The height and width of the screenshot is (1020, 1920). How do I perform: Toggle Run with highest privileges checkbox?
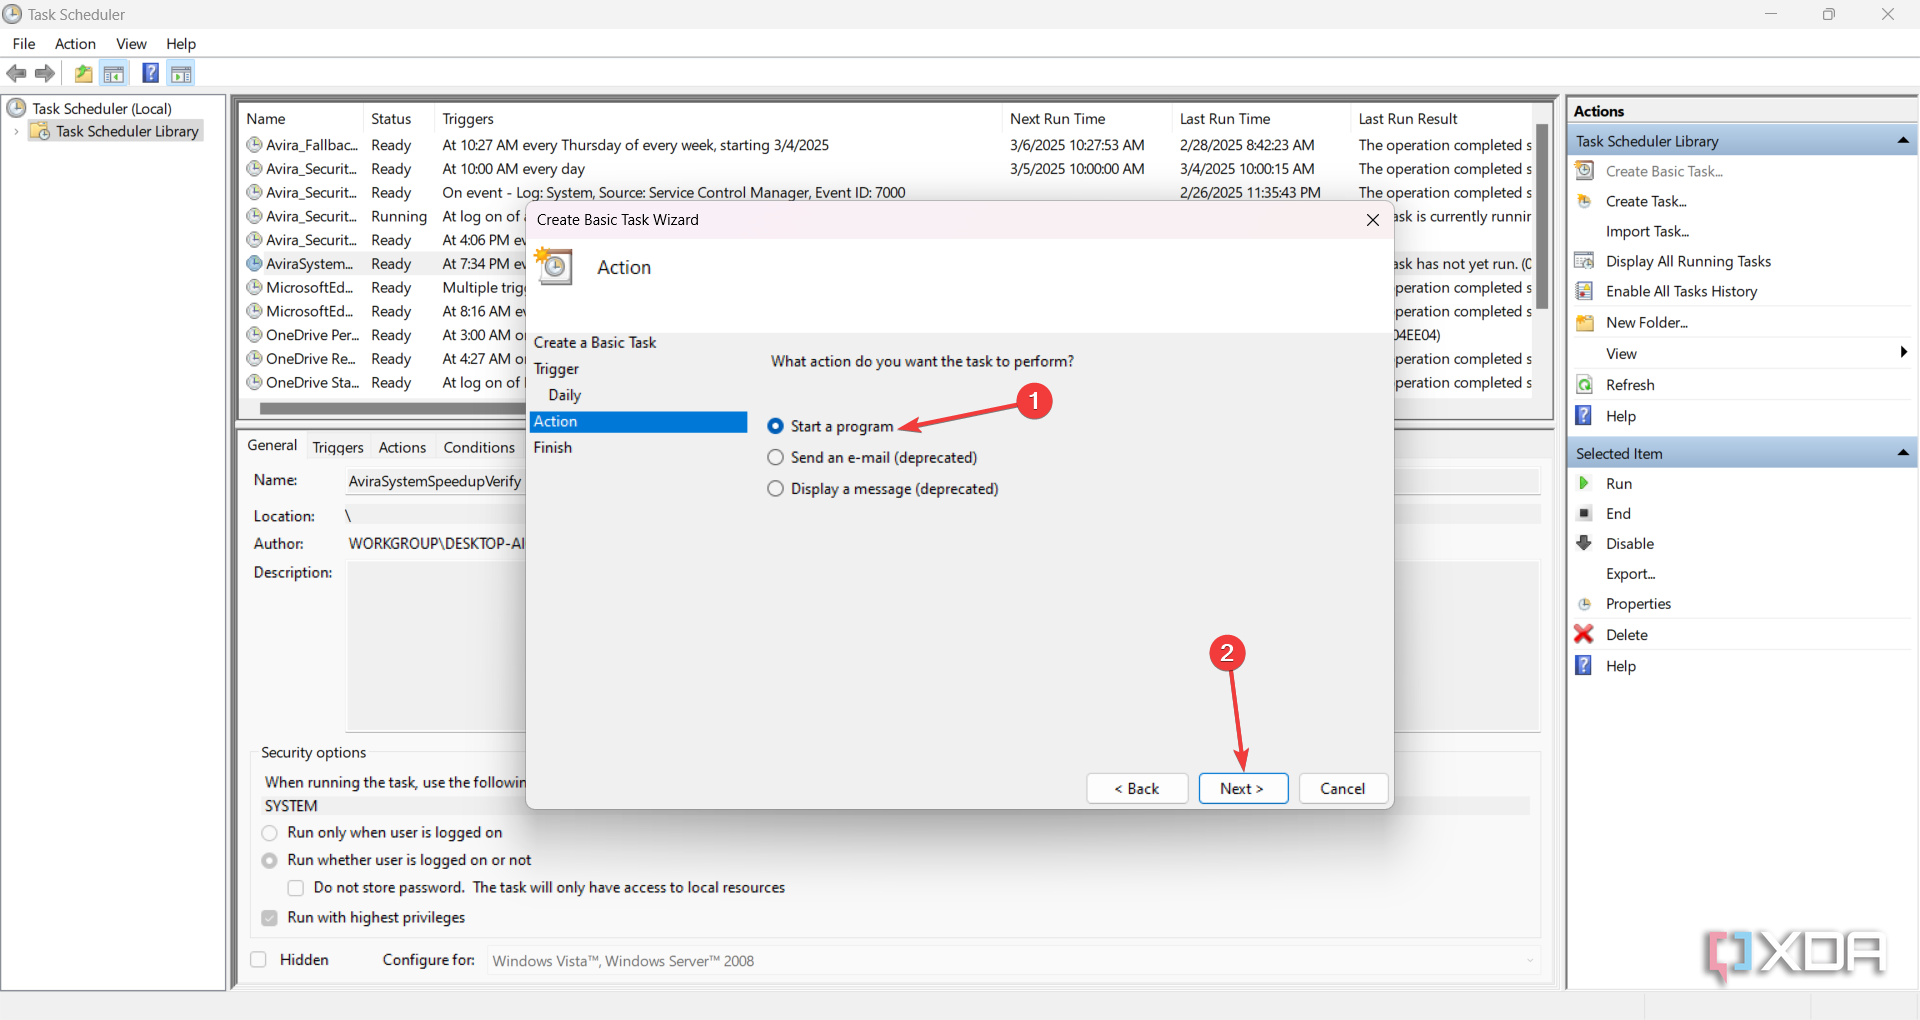pyautogui.click(x=270, y=918)
